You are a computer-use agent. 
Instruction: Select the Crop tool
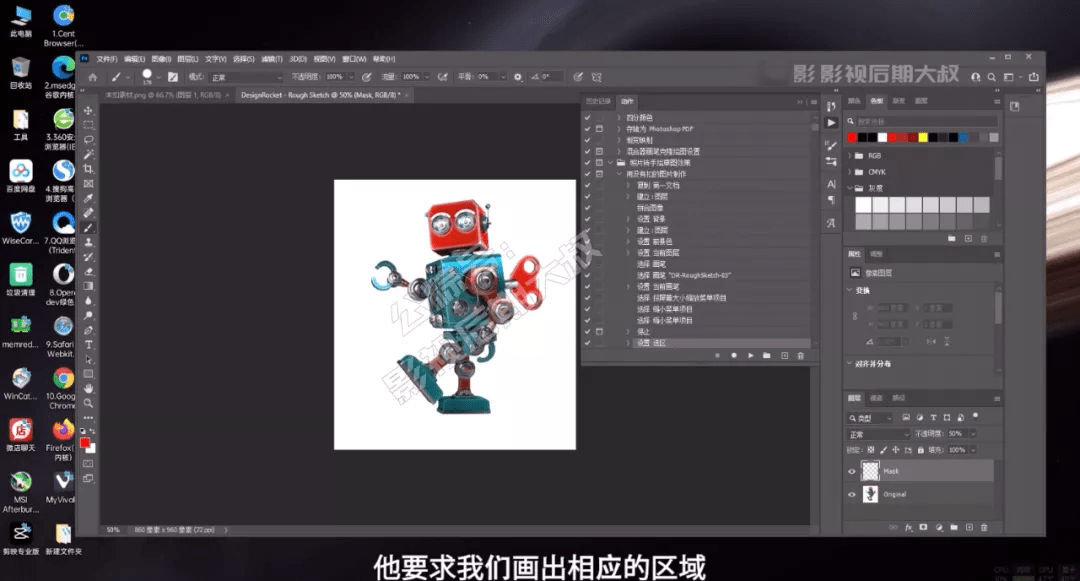[x=88, y=169]
